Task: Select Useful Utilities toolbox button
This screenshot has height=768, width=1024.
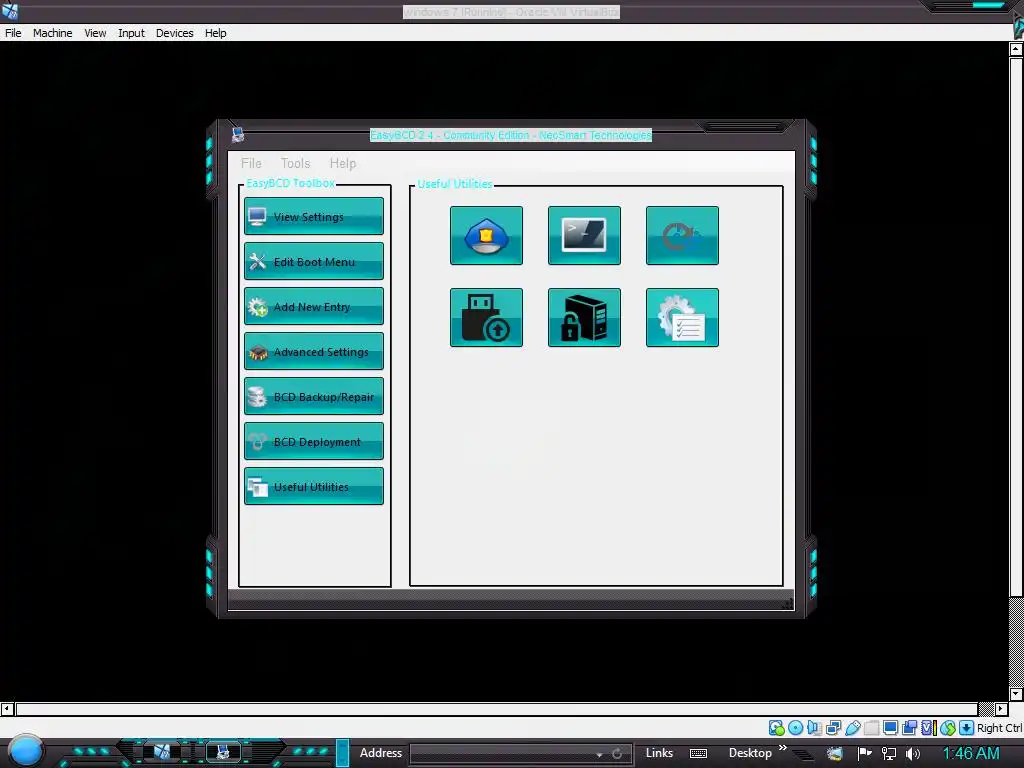Action: pyautogui.click(x=313, y=487)
